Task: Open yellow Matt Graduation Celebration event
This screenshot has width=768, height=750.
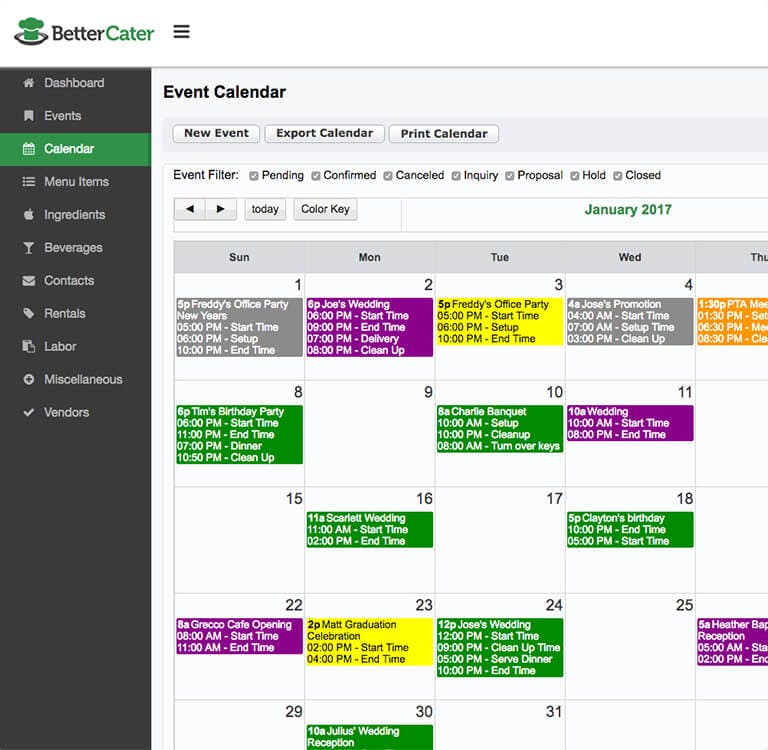Action: (x=369, y=642)
